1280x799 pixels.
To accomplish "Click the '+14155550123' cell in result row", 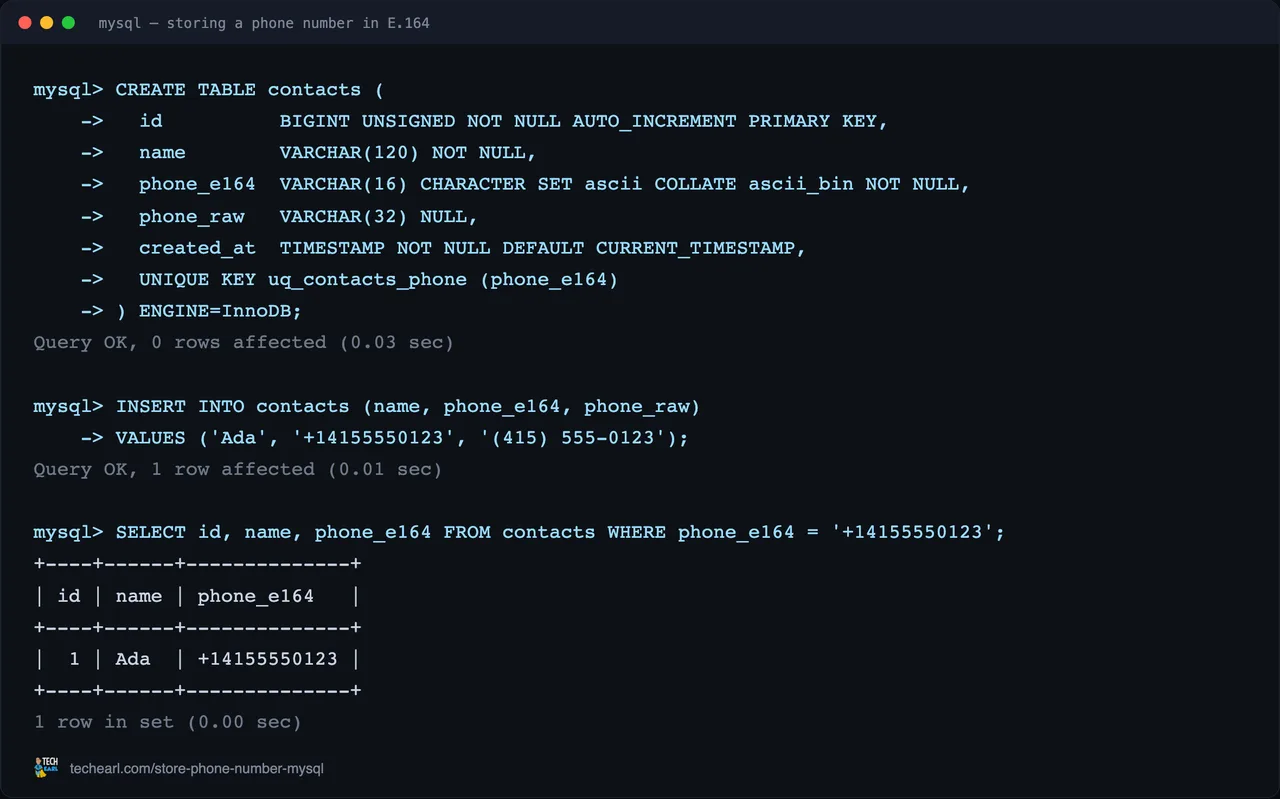I will coord(268,659).
